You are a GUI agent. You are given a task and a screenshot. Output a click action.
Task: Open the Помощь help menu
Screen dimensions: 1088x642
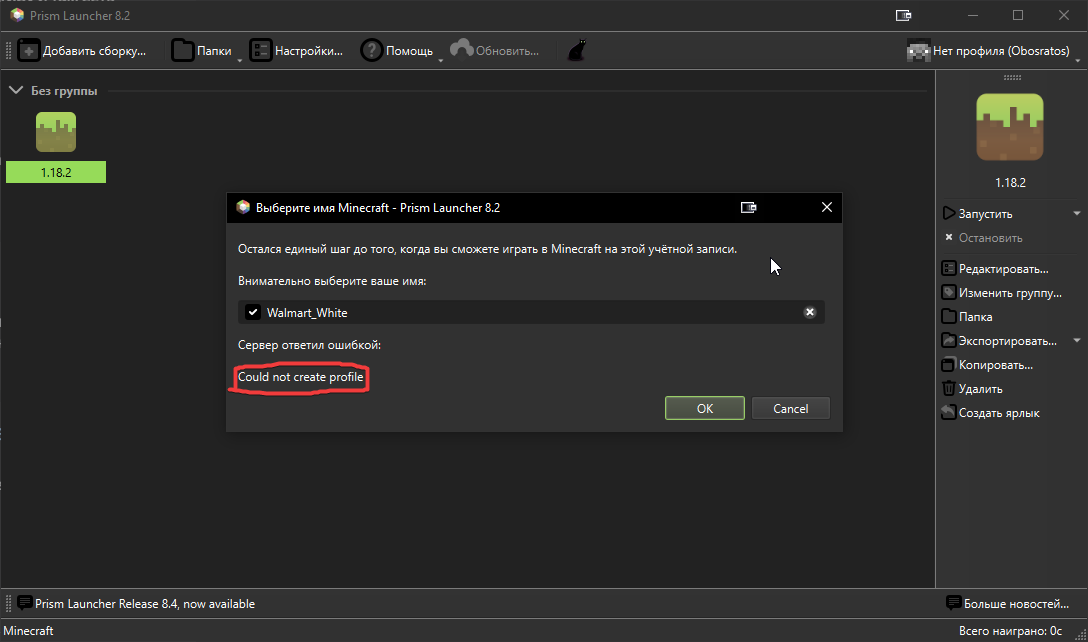click(x=397, y=51)
